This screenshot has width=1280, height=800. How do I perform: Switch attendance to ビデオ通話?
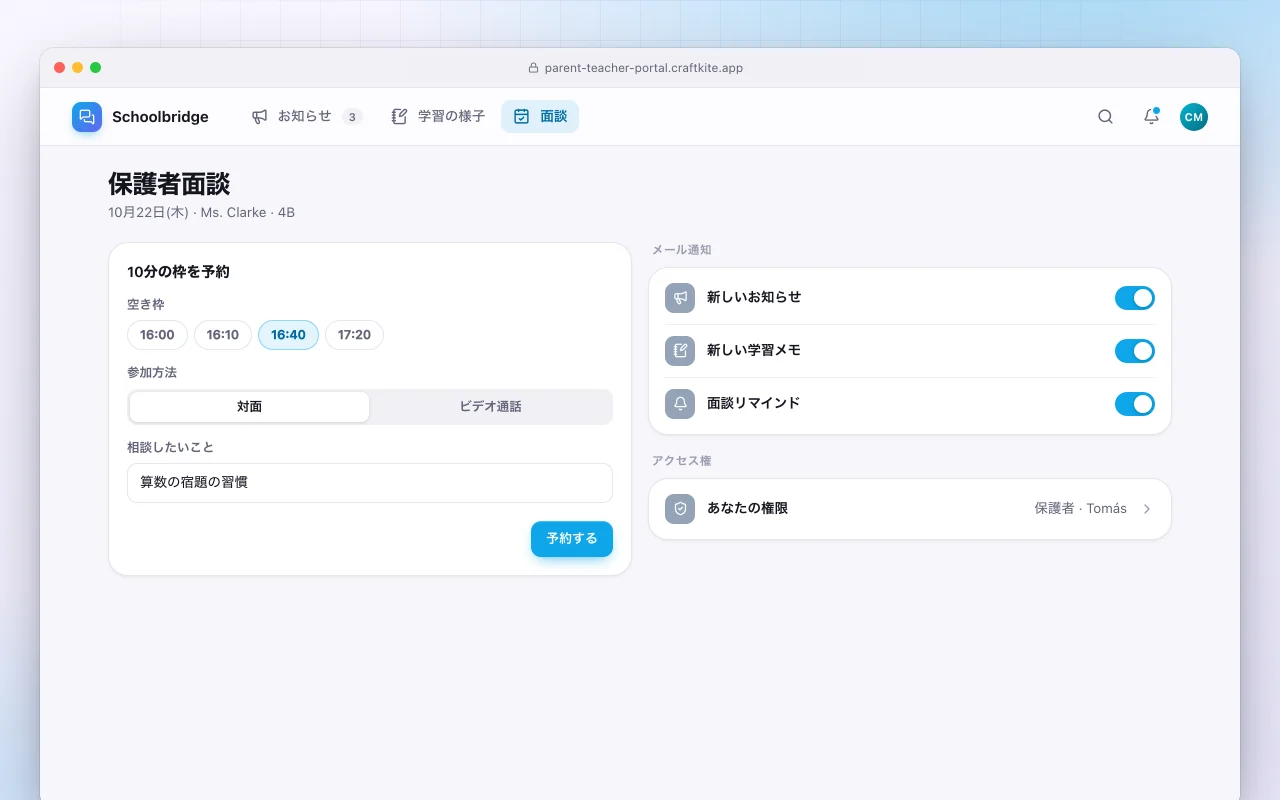490,407
